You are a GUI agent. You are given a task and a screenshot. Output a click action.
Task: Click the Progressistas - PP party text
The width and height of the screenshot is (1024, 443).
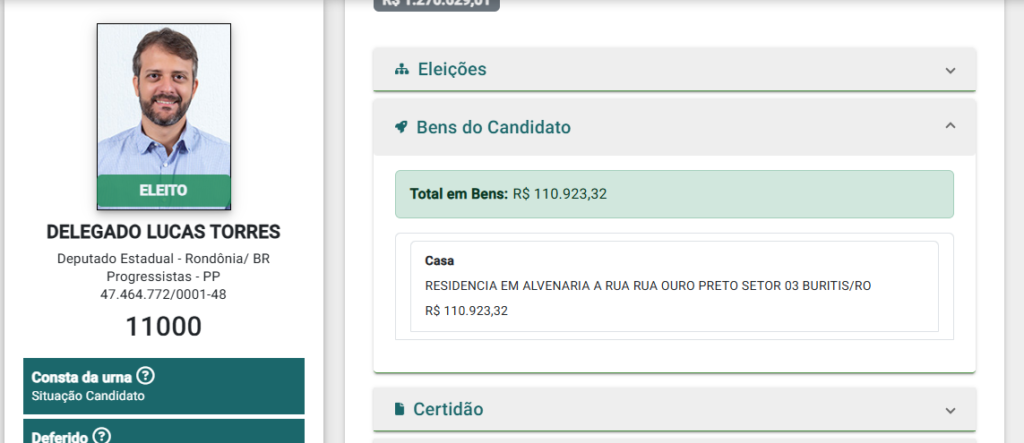click(163, 277)
